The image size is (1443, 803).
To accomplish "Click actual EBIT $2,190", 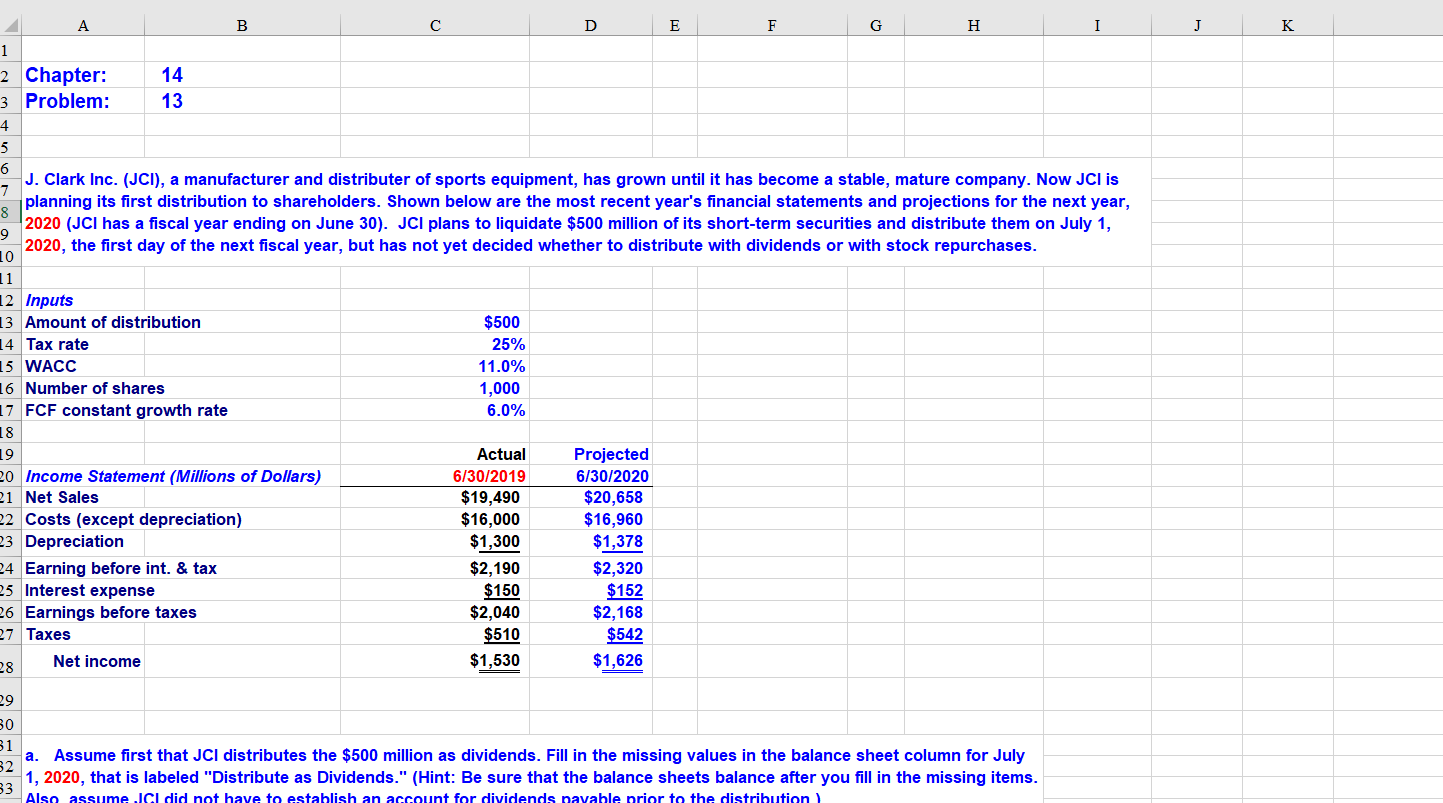I will pos(495,568).
